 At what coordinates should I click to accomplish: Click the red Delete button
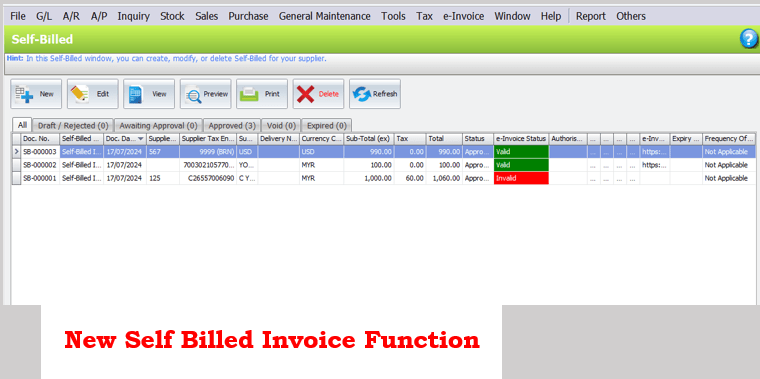click(318, 94)
